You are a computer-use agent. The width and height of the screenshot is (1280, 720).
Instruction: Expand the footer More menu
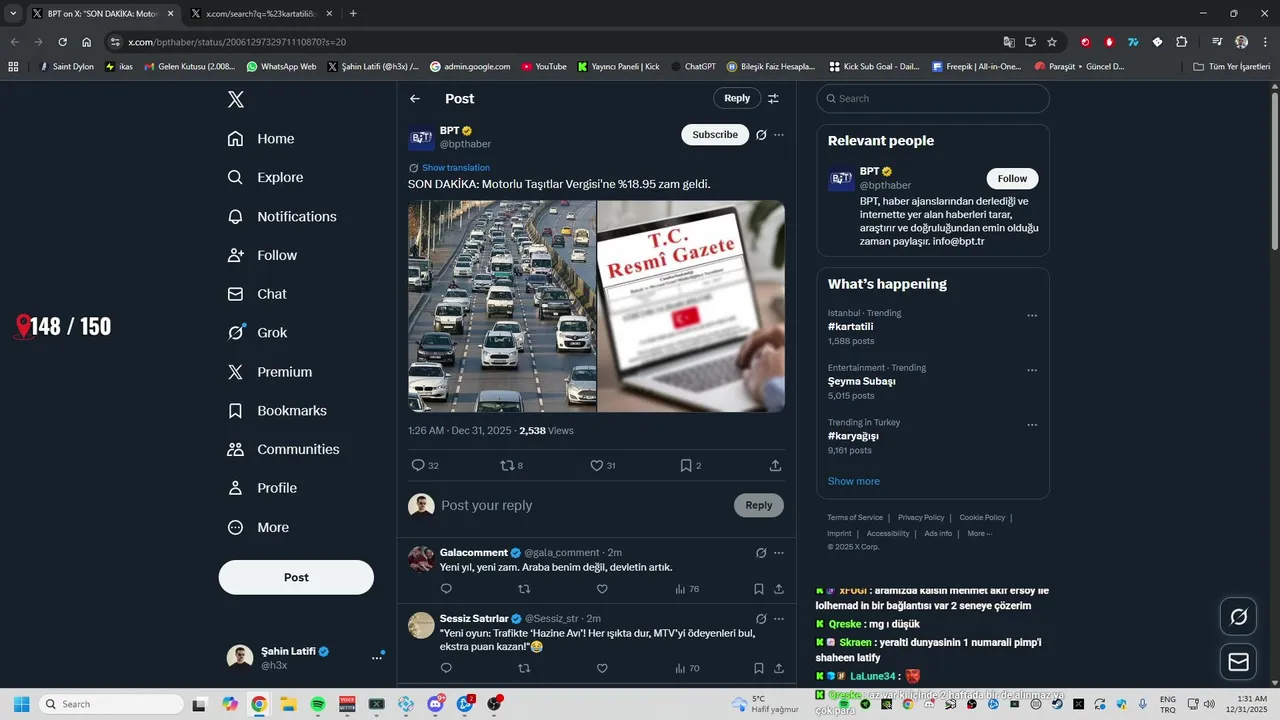point(980,534)
